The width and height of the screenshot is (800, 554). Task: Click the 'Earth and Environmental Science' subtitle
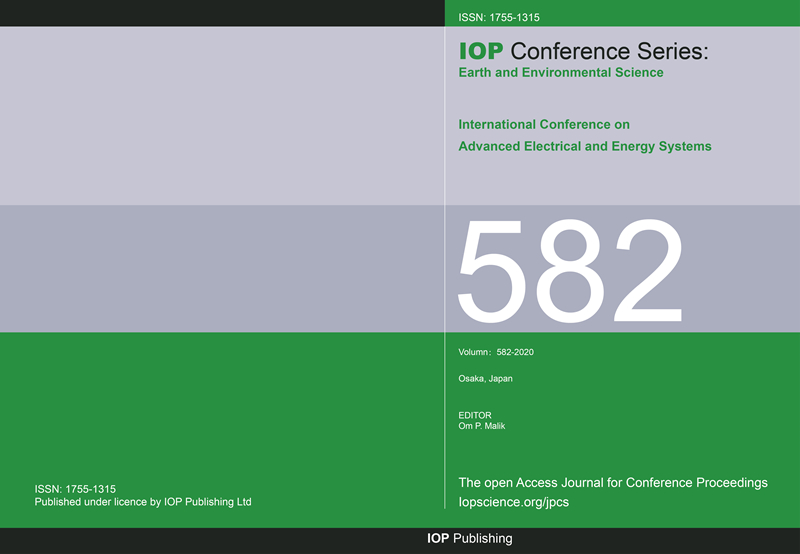click(x=560, y=72)
